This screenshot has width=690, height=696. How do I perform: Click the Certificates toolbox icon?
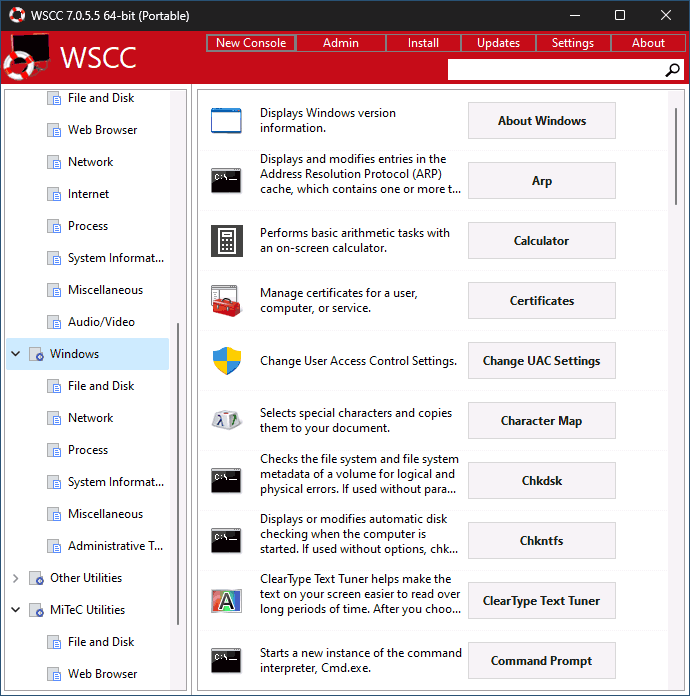point(226,301)
